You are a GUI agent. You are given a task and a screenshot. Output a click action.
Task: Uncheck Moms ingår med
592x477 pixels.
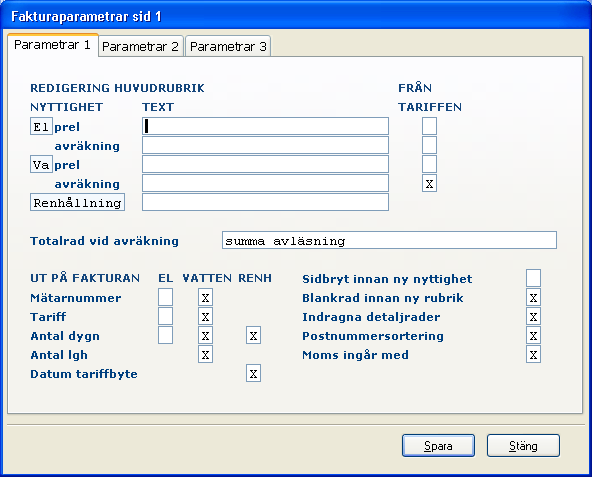pyautogui.click(x=533, y=354)
